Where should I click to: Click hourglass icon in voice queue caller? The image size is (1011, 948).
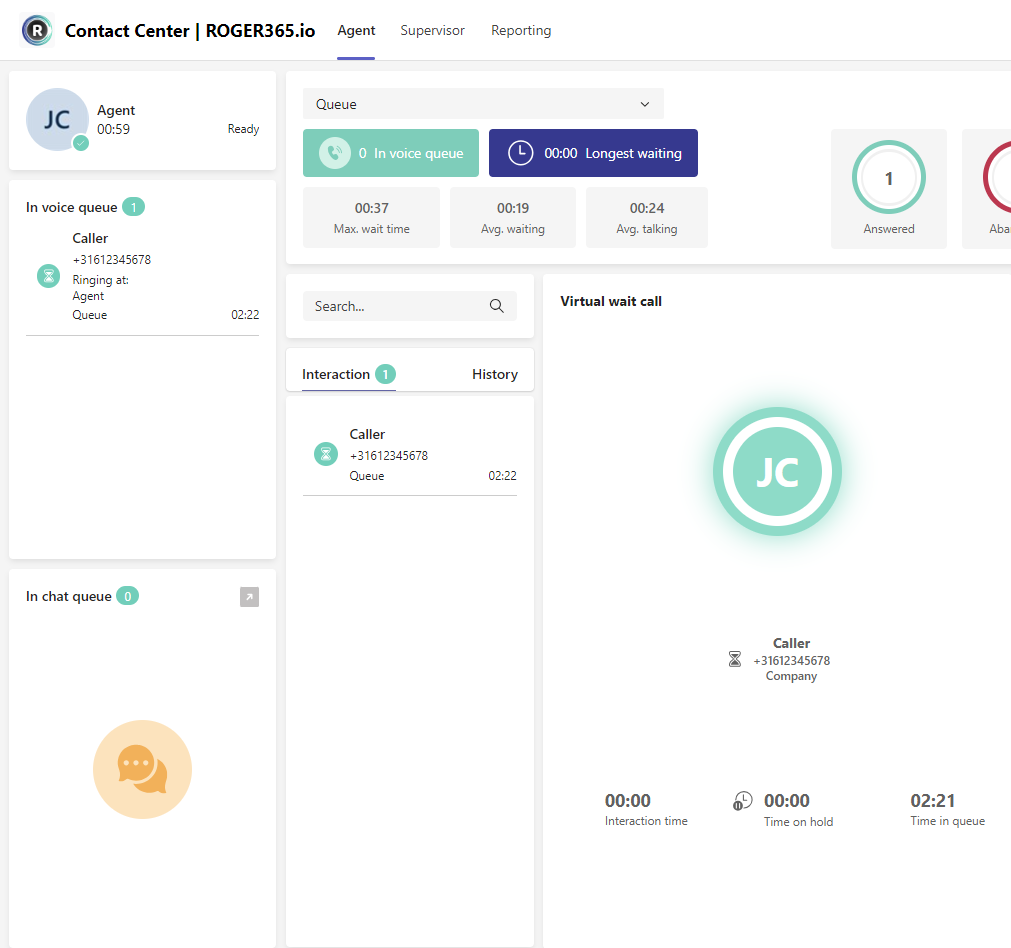pos(48,276)
